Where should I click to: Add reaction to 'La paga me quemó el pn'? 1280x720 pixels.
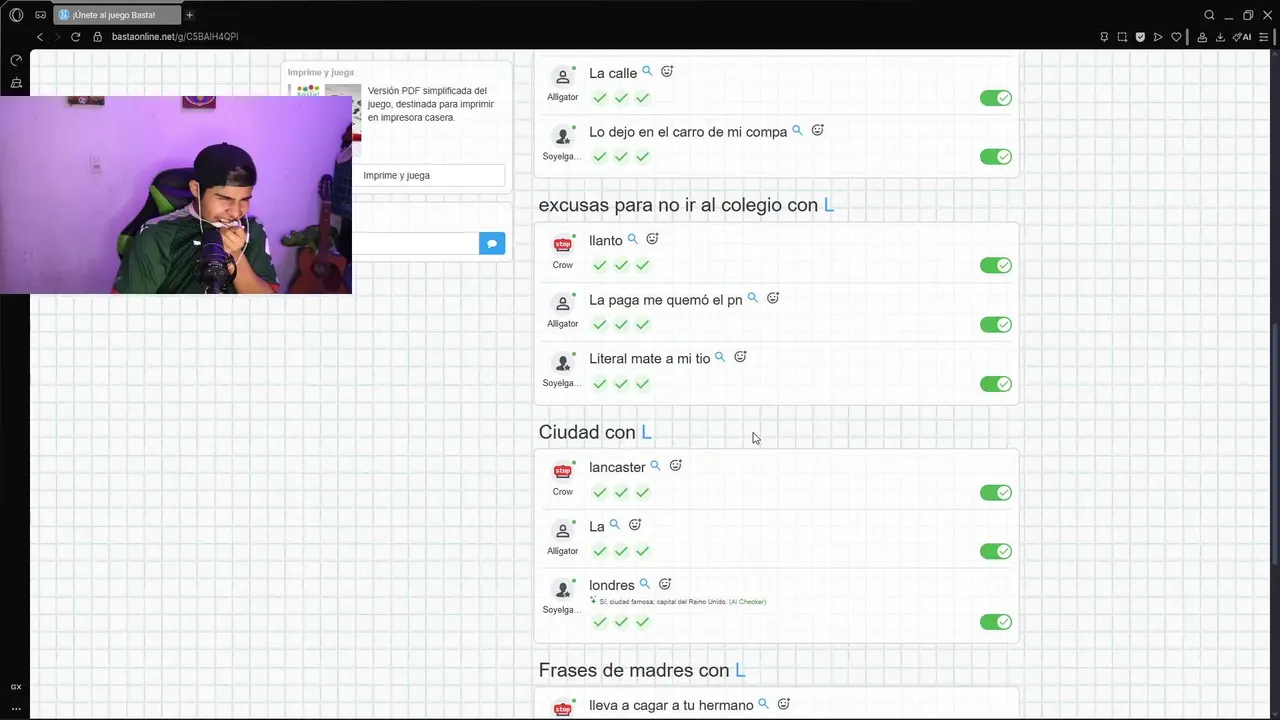pyautogui.click(x=773, y=298)
